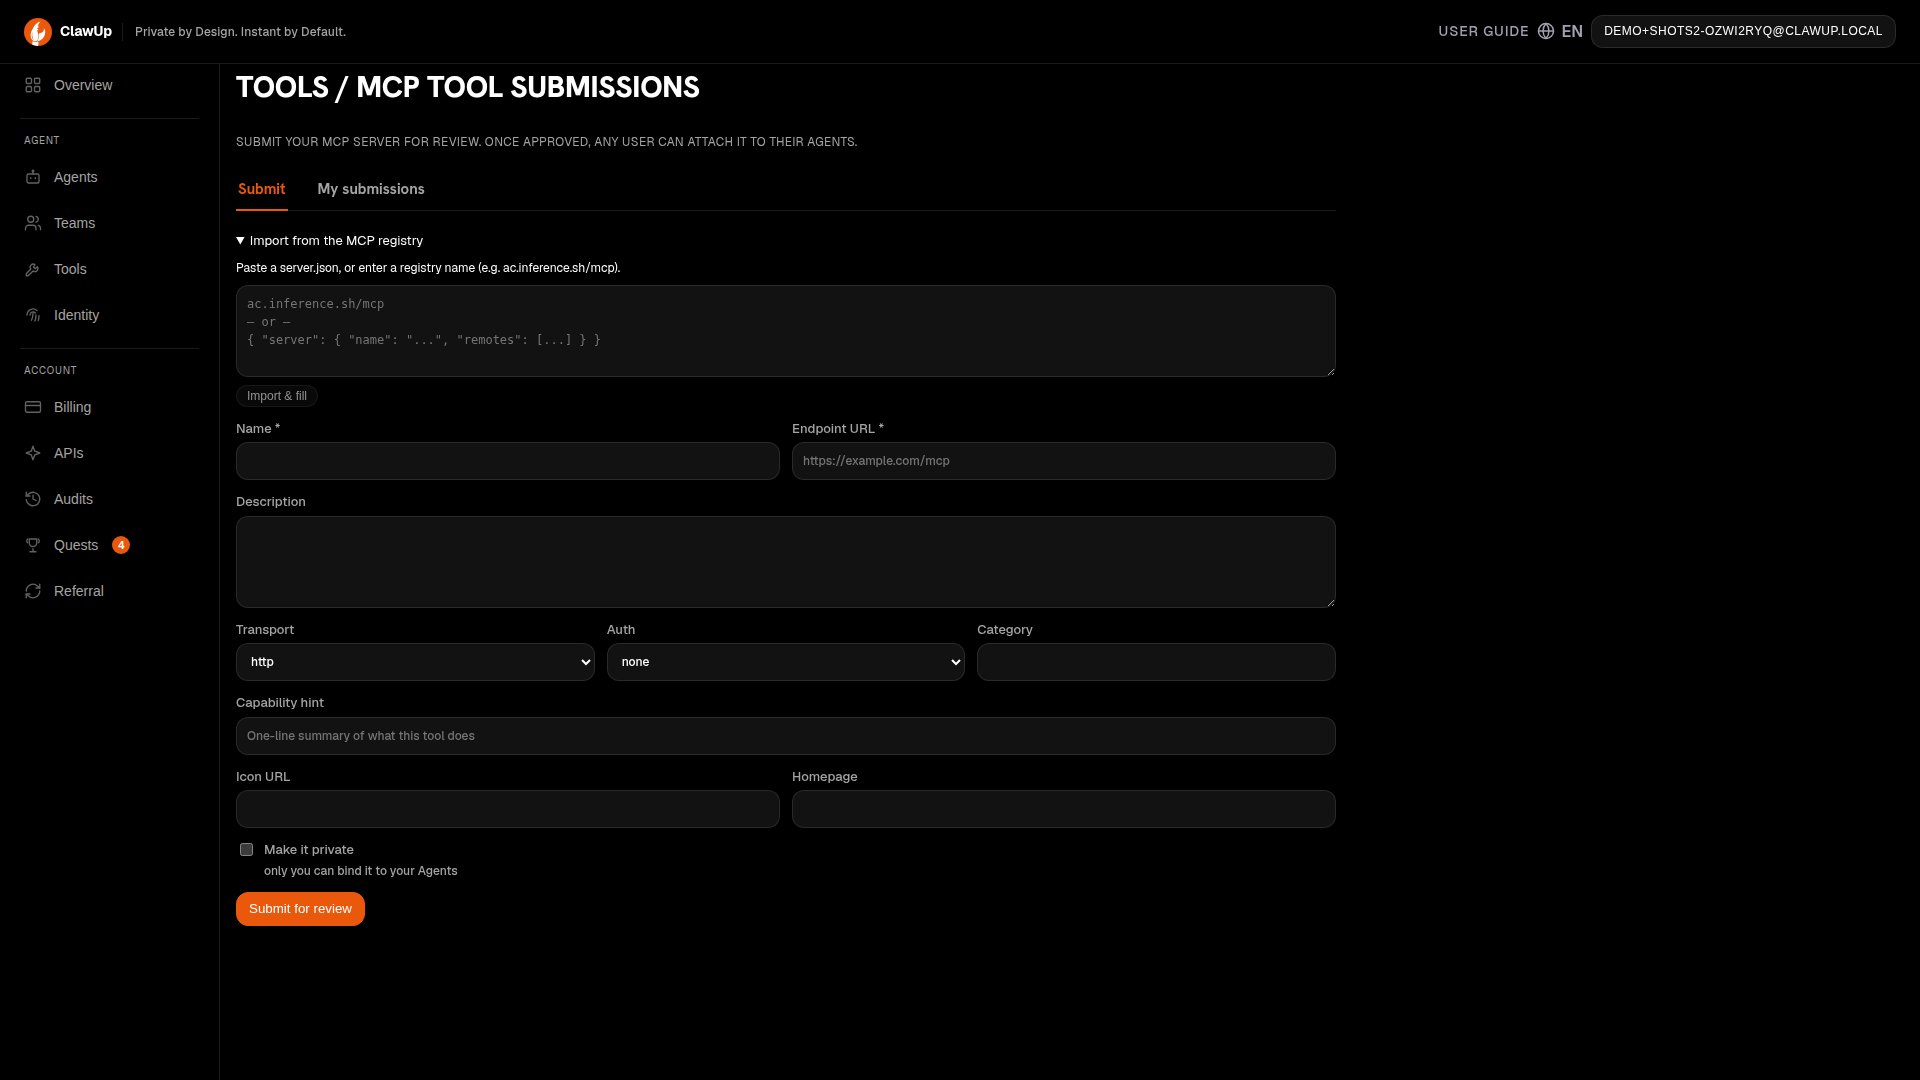Open the Overview page in sidebar
Image resolution: width=1920 pixels, height=1080 pixels.
(x=110, y=85)
